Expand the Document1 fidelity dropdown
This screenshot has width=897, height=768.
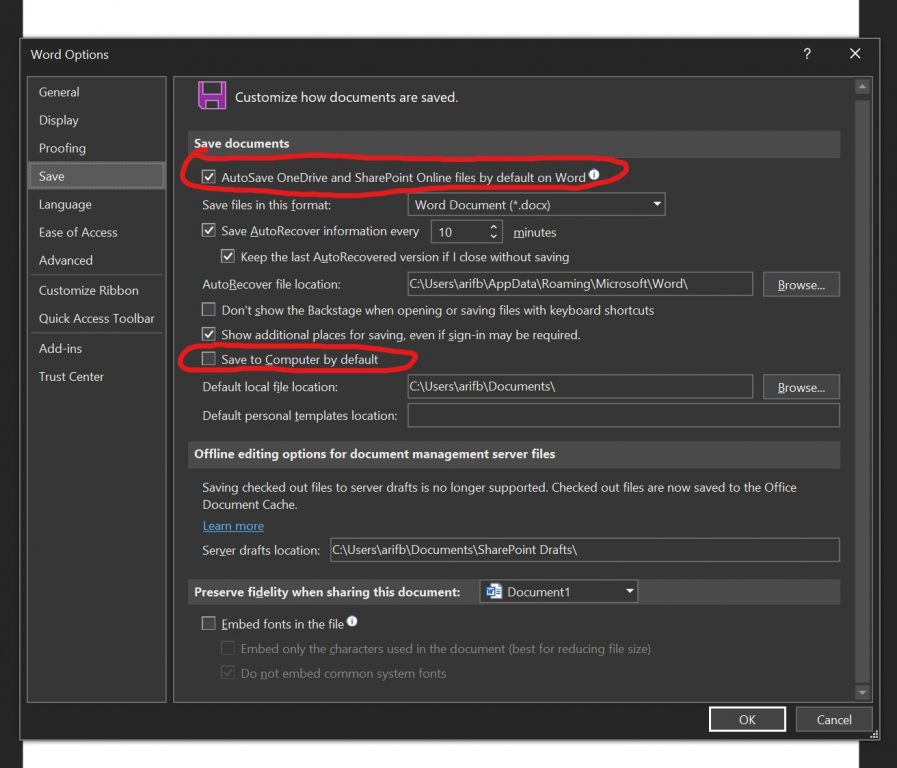coord(558,592)
